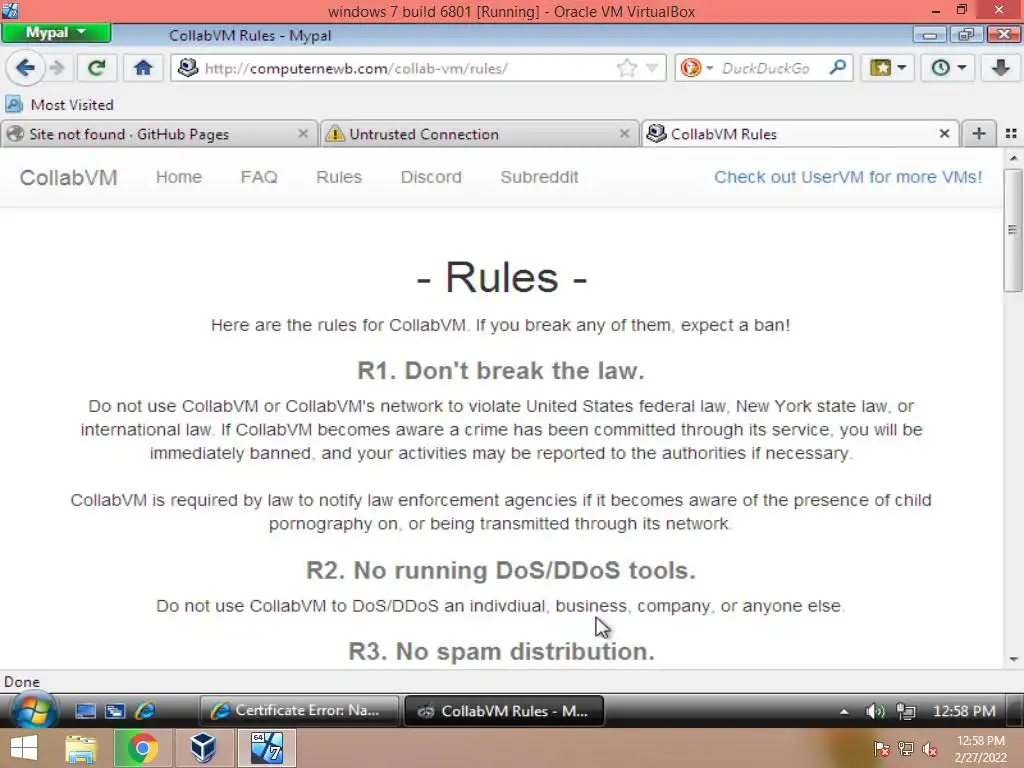This screenshot has width=1024, height=768.
Task: Select the Windows 7 VM taskbar icon
Action: [266, 748]
